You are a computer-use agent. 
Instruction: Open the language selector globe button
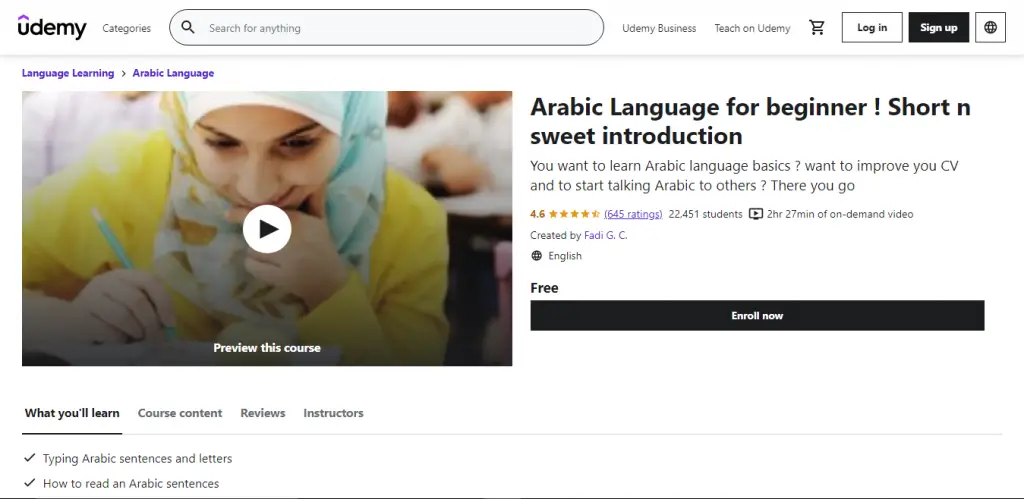(990, 28)
